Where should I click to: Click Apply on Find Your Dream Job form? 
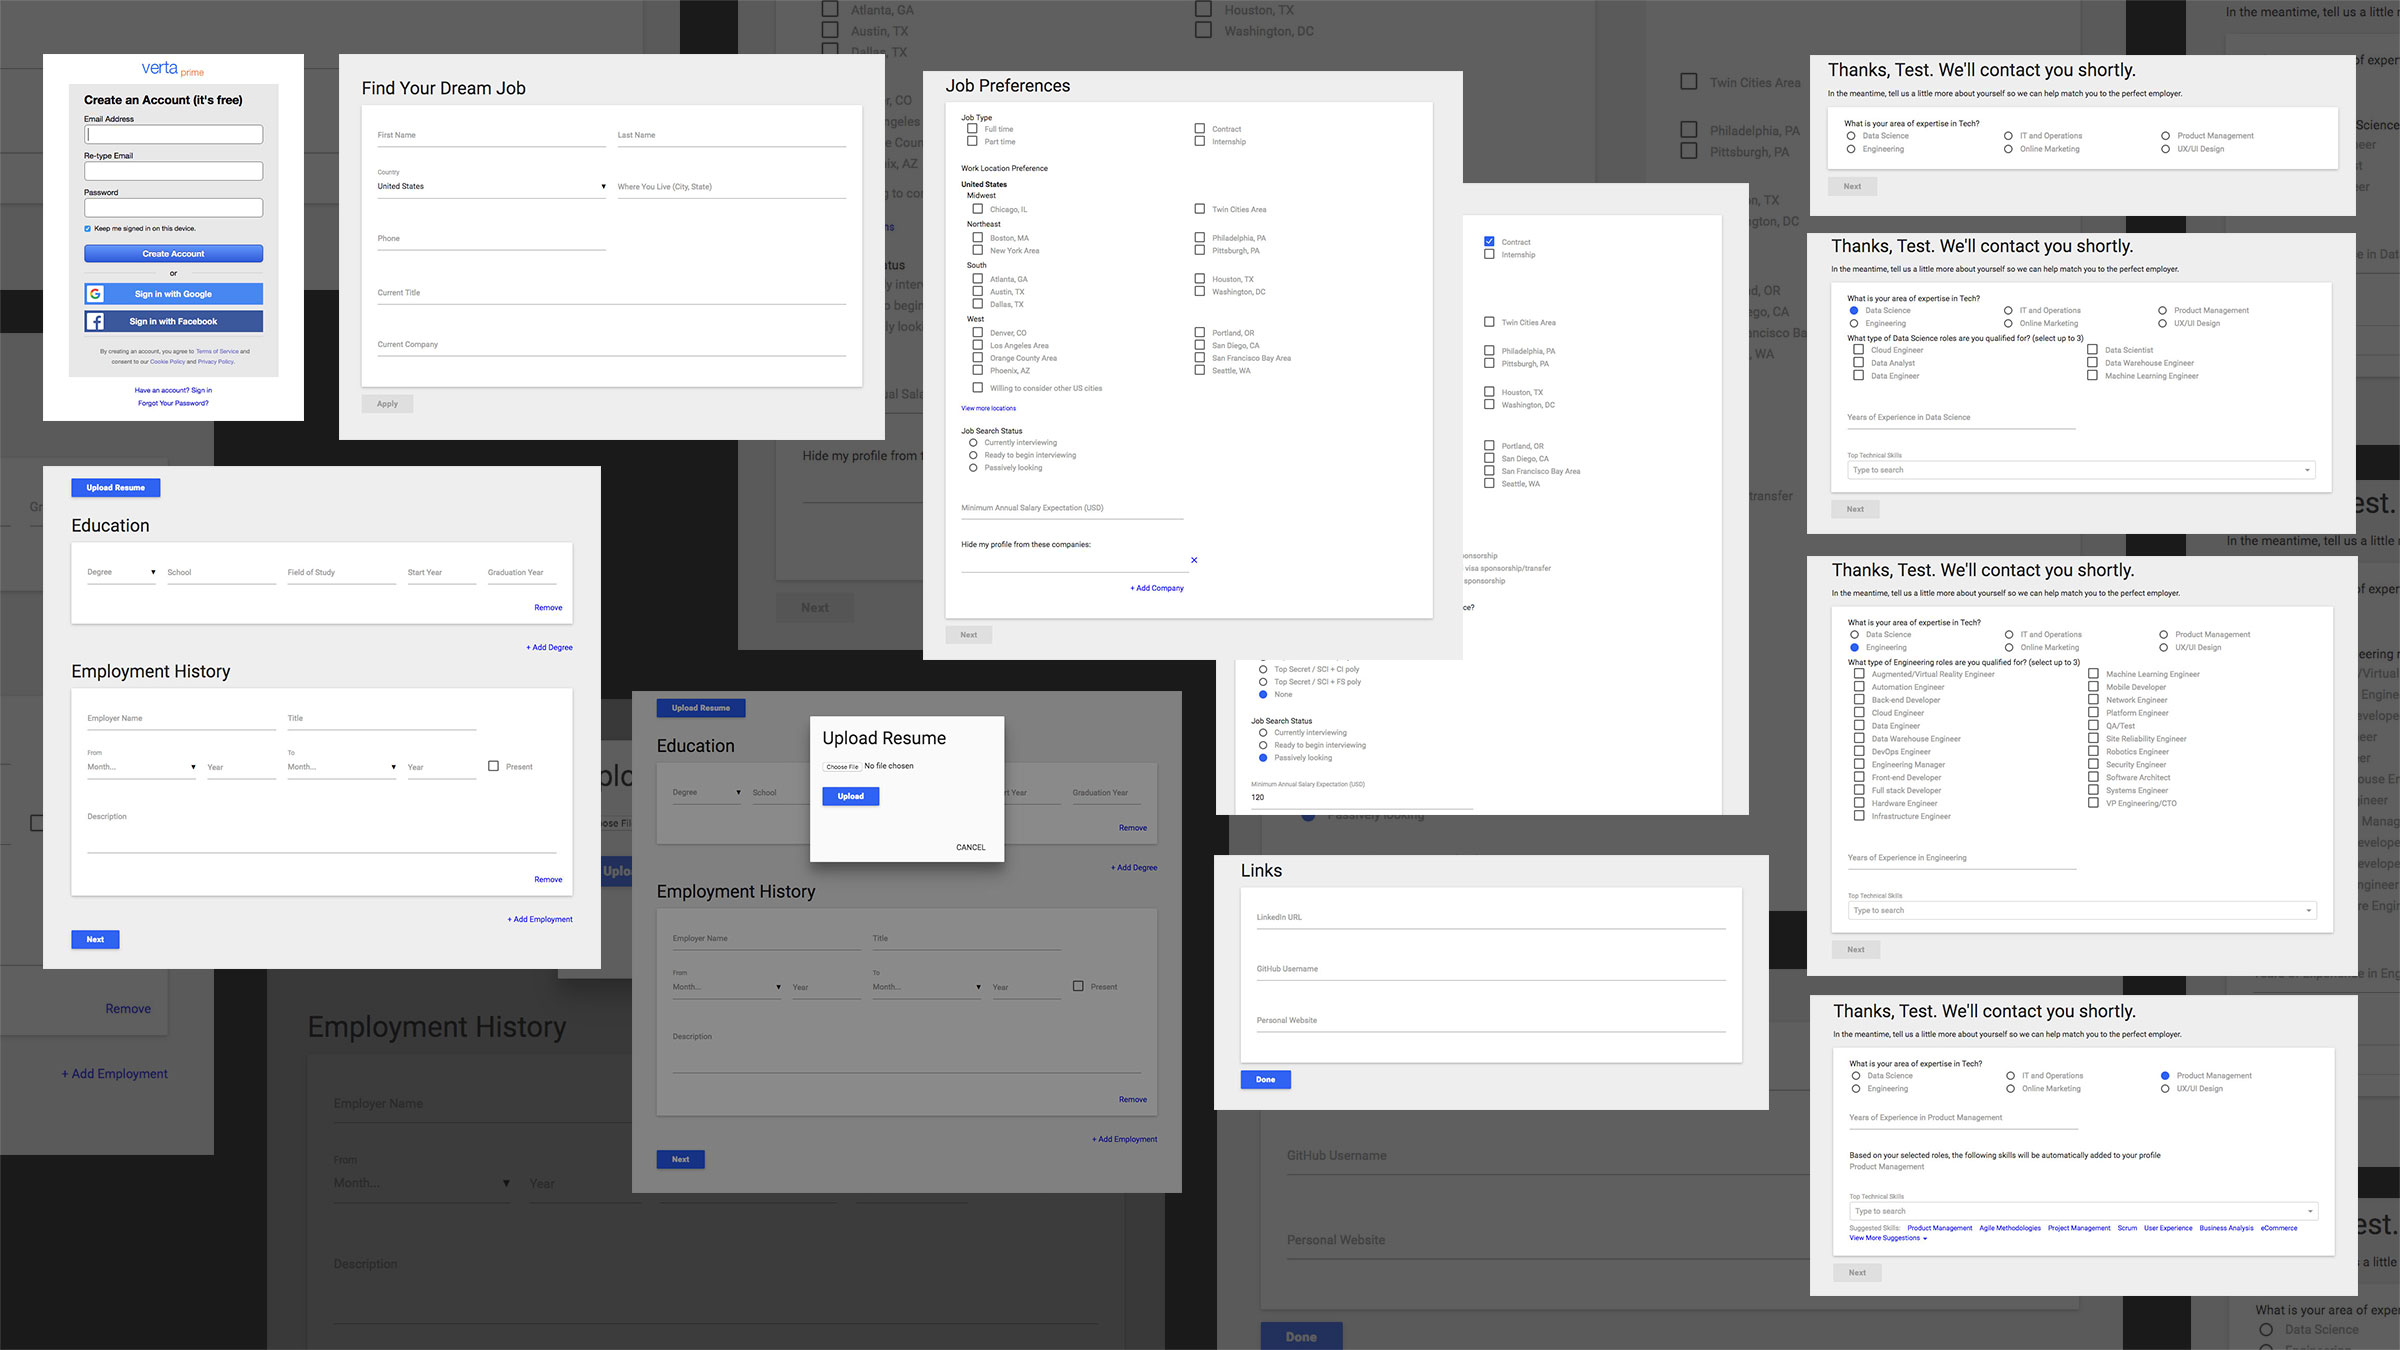[387, 403]
